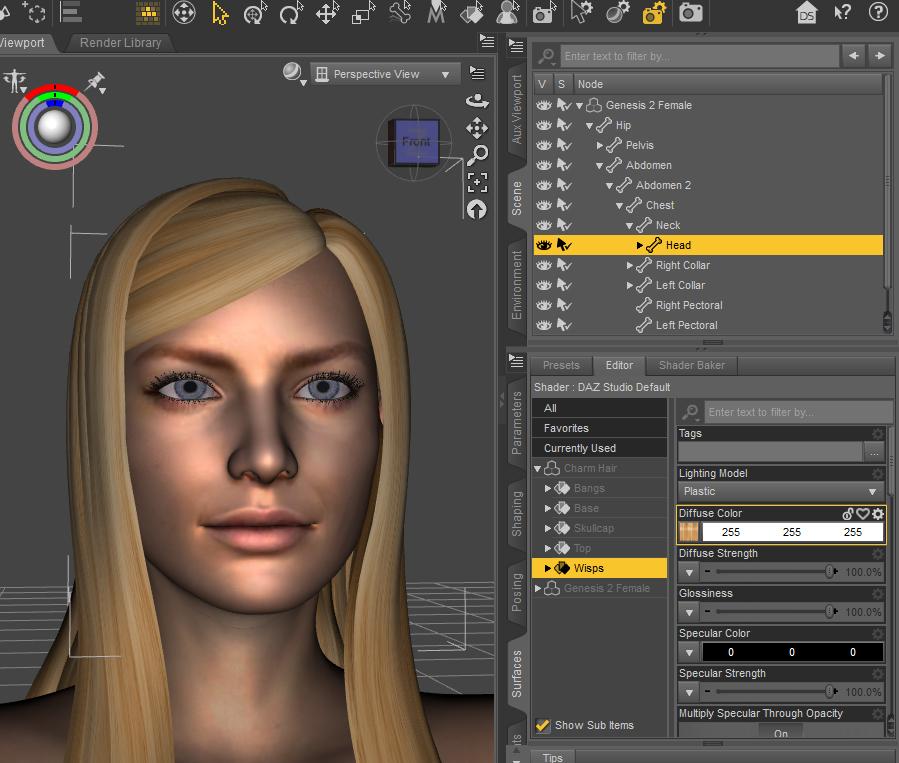899x763 pixels.
Task: Open the Lighting Model Plastic dropdown
Action: [780, 491]
